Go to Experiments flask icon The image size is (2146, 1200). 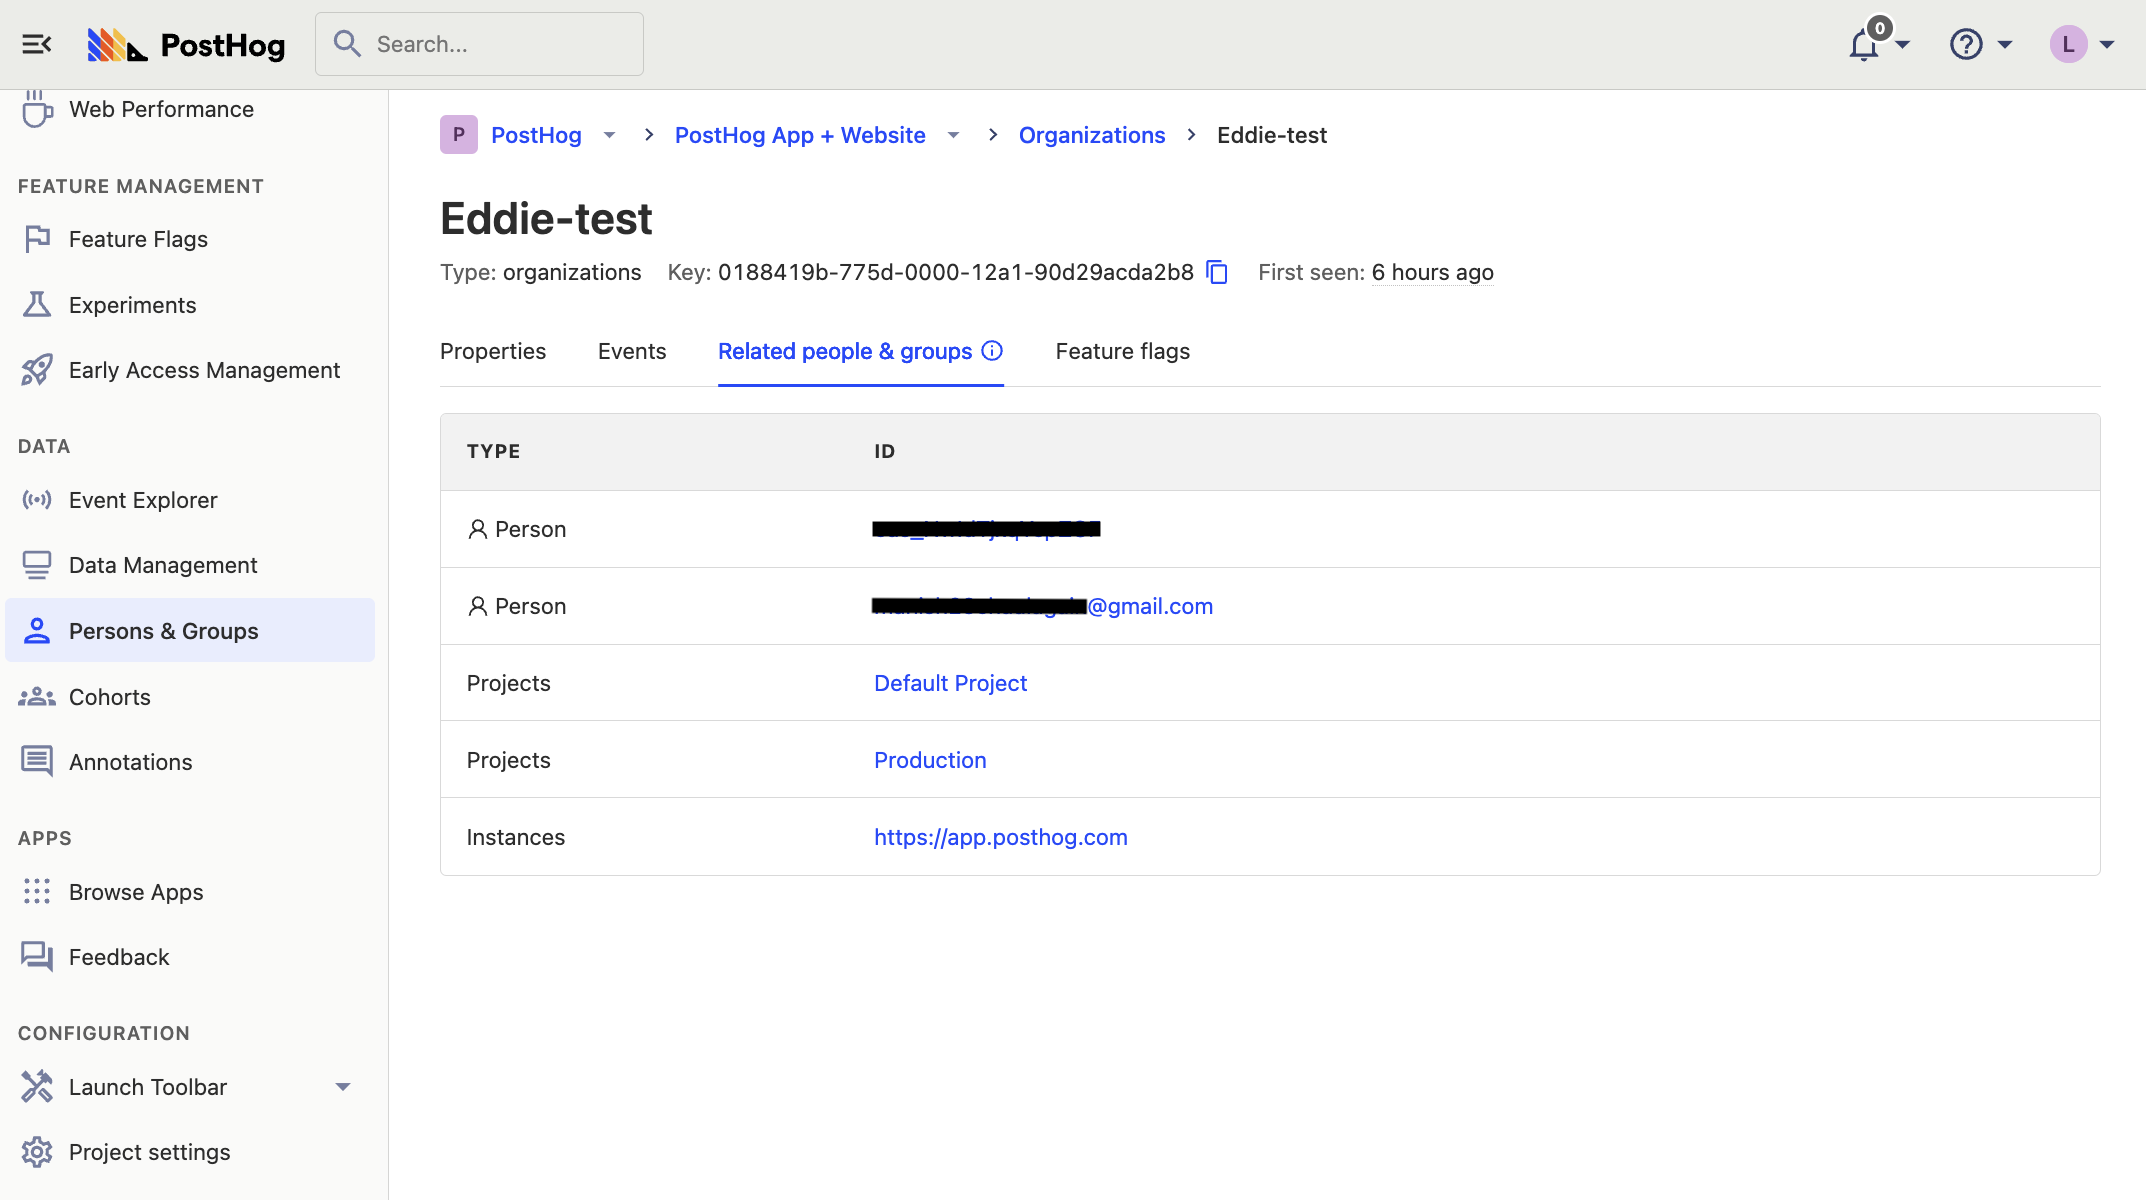coord(37,305)
